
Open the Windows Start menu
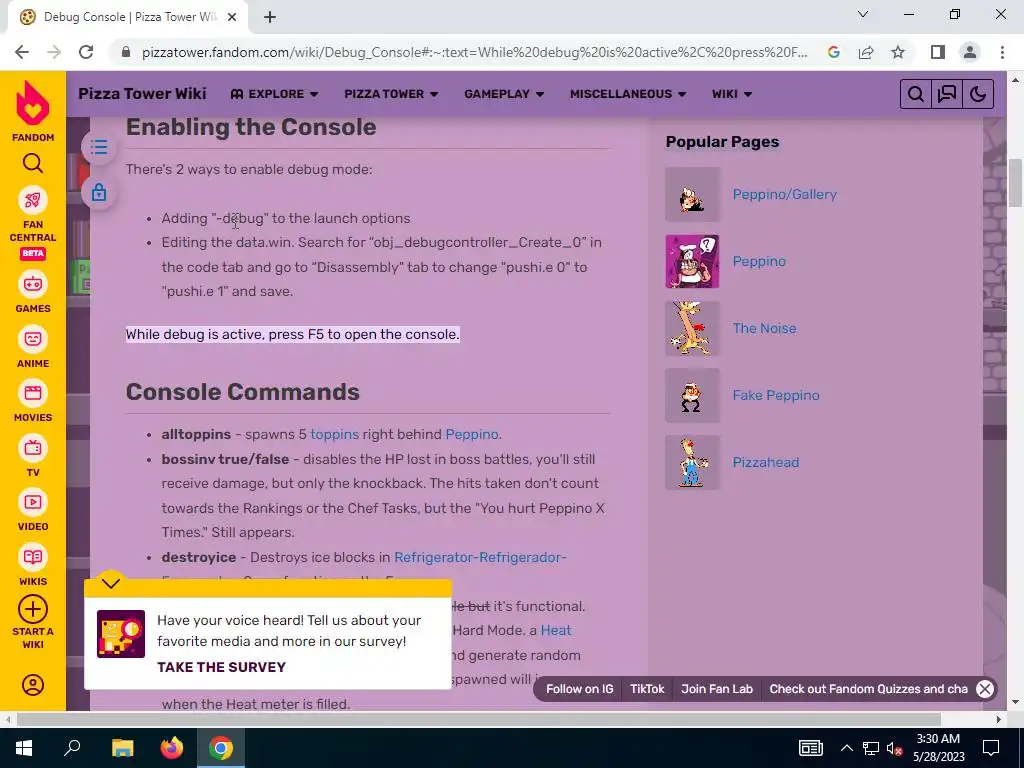click(24, 748)
